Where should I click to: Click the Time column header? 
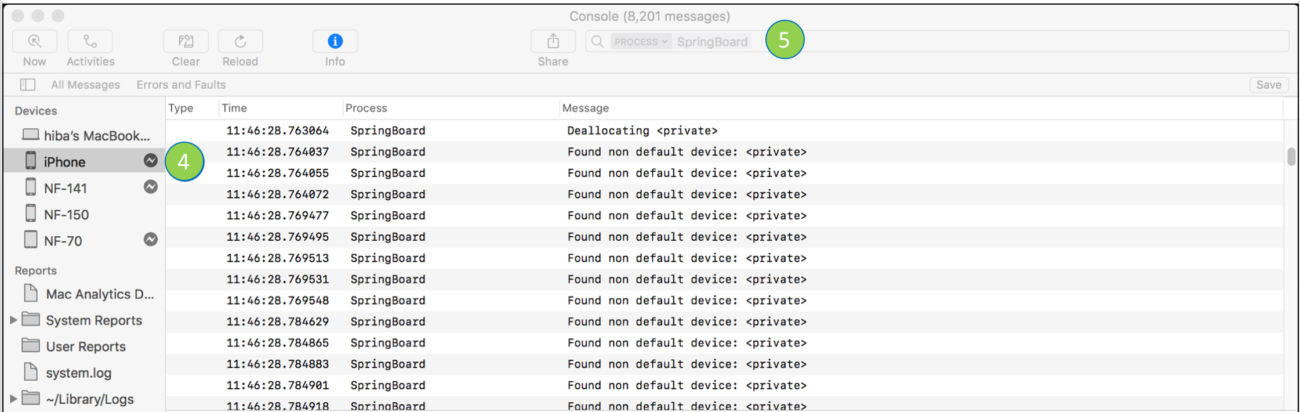tap(234, 108)
